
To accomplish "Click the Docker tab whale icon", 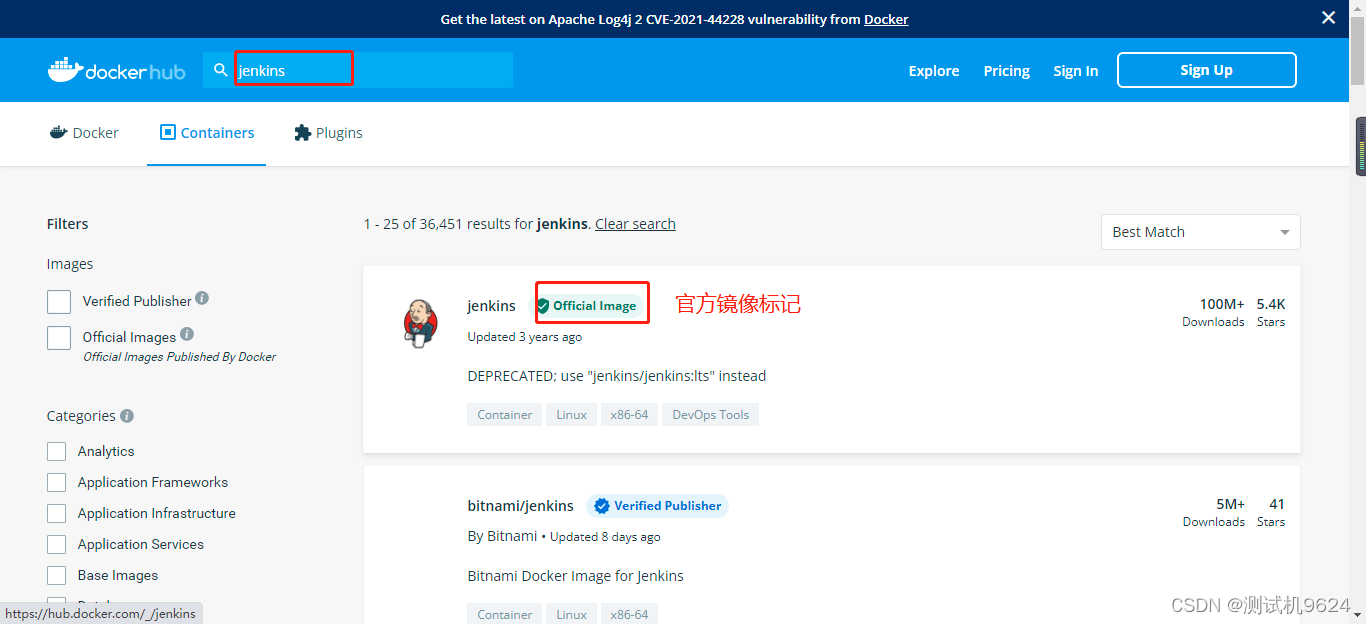I will 58,132.
